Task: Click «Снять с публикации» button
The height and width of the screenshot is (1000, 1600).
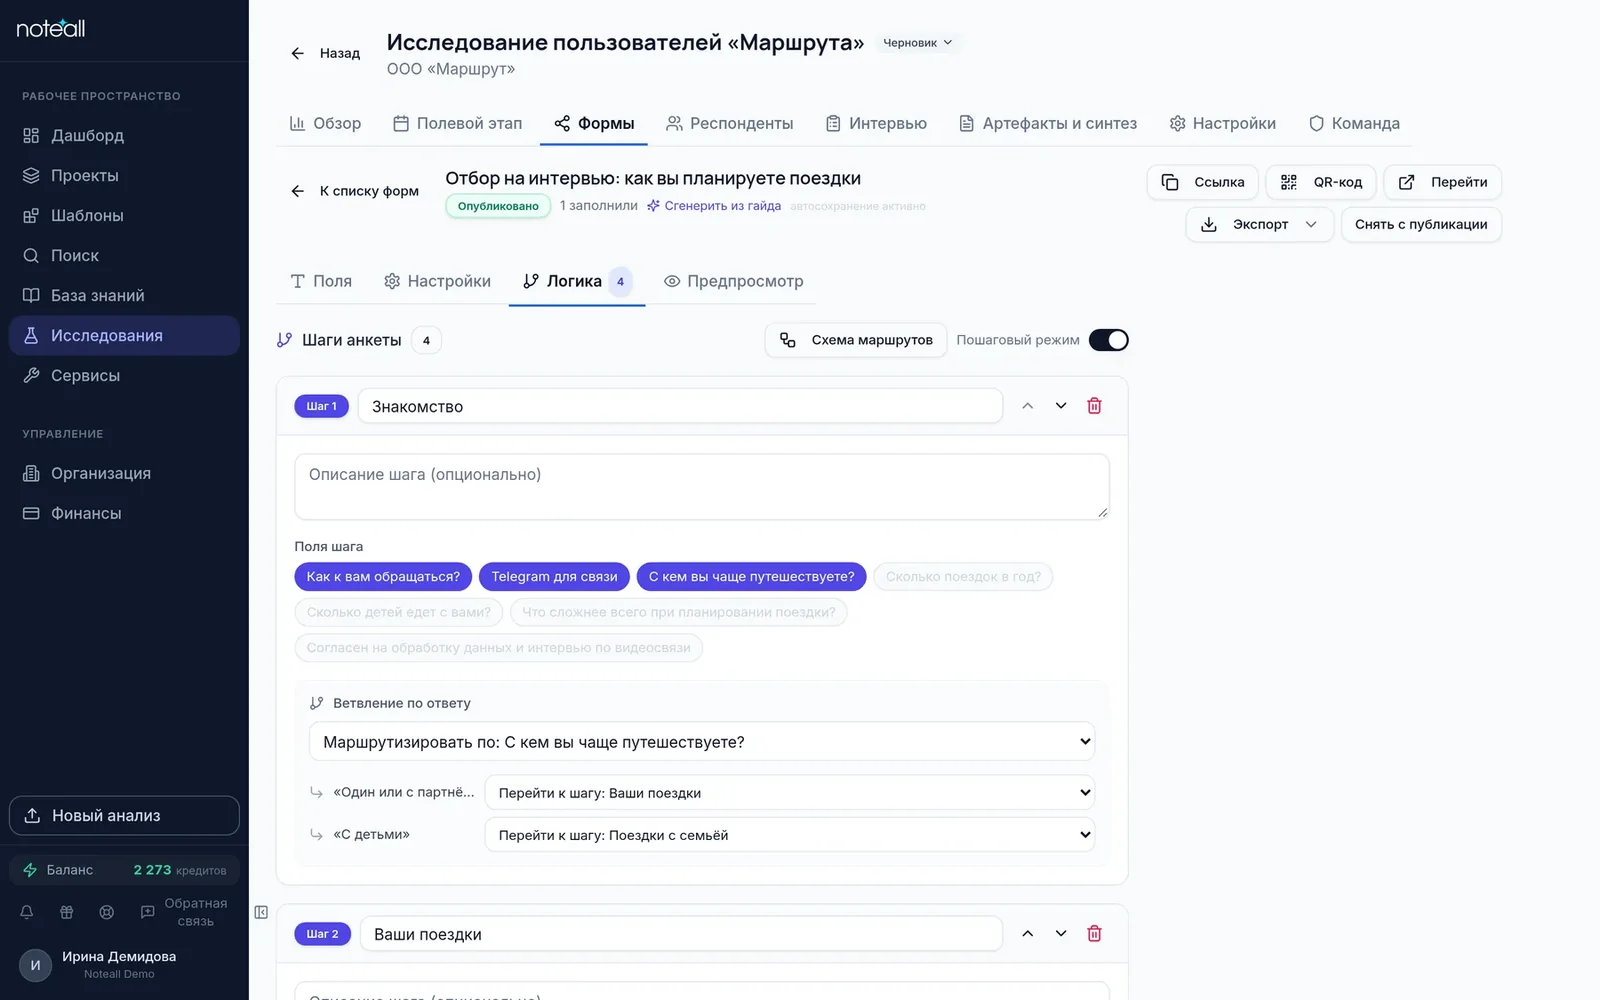Action: point(1421,224)
